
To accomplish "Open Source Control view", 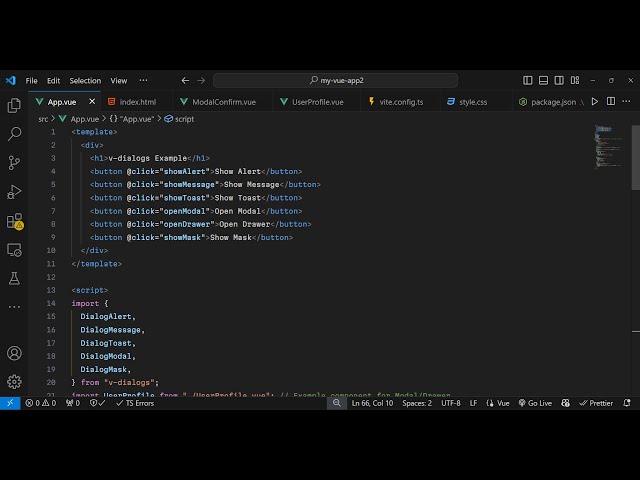I will (14, 163).
